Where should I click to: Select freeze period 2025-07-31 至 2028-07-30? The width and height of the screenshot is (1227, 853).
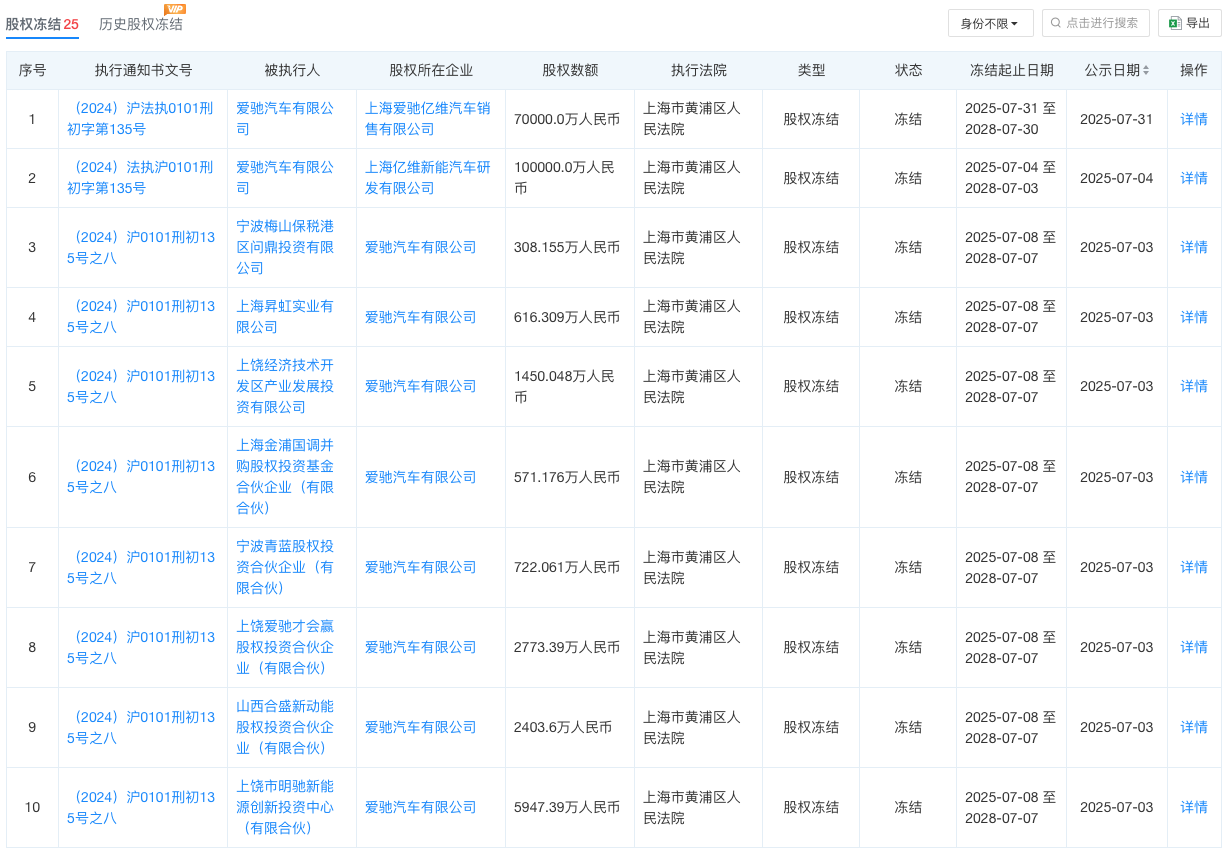(x=1010, y=119)
